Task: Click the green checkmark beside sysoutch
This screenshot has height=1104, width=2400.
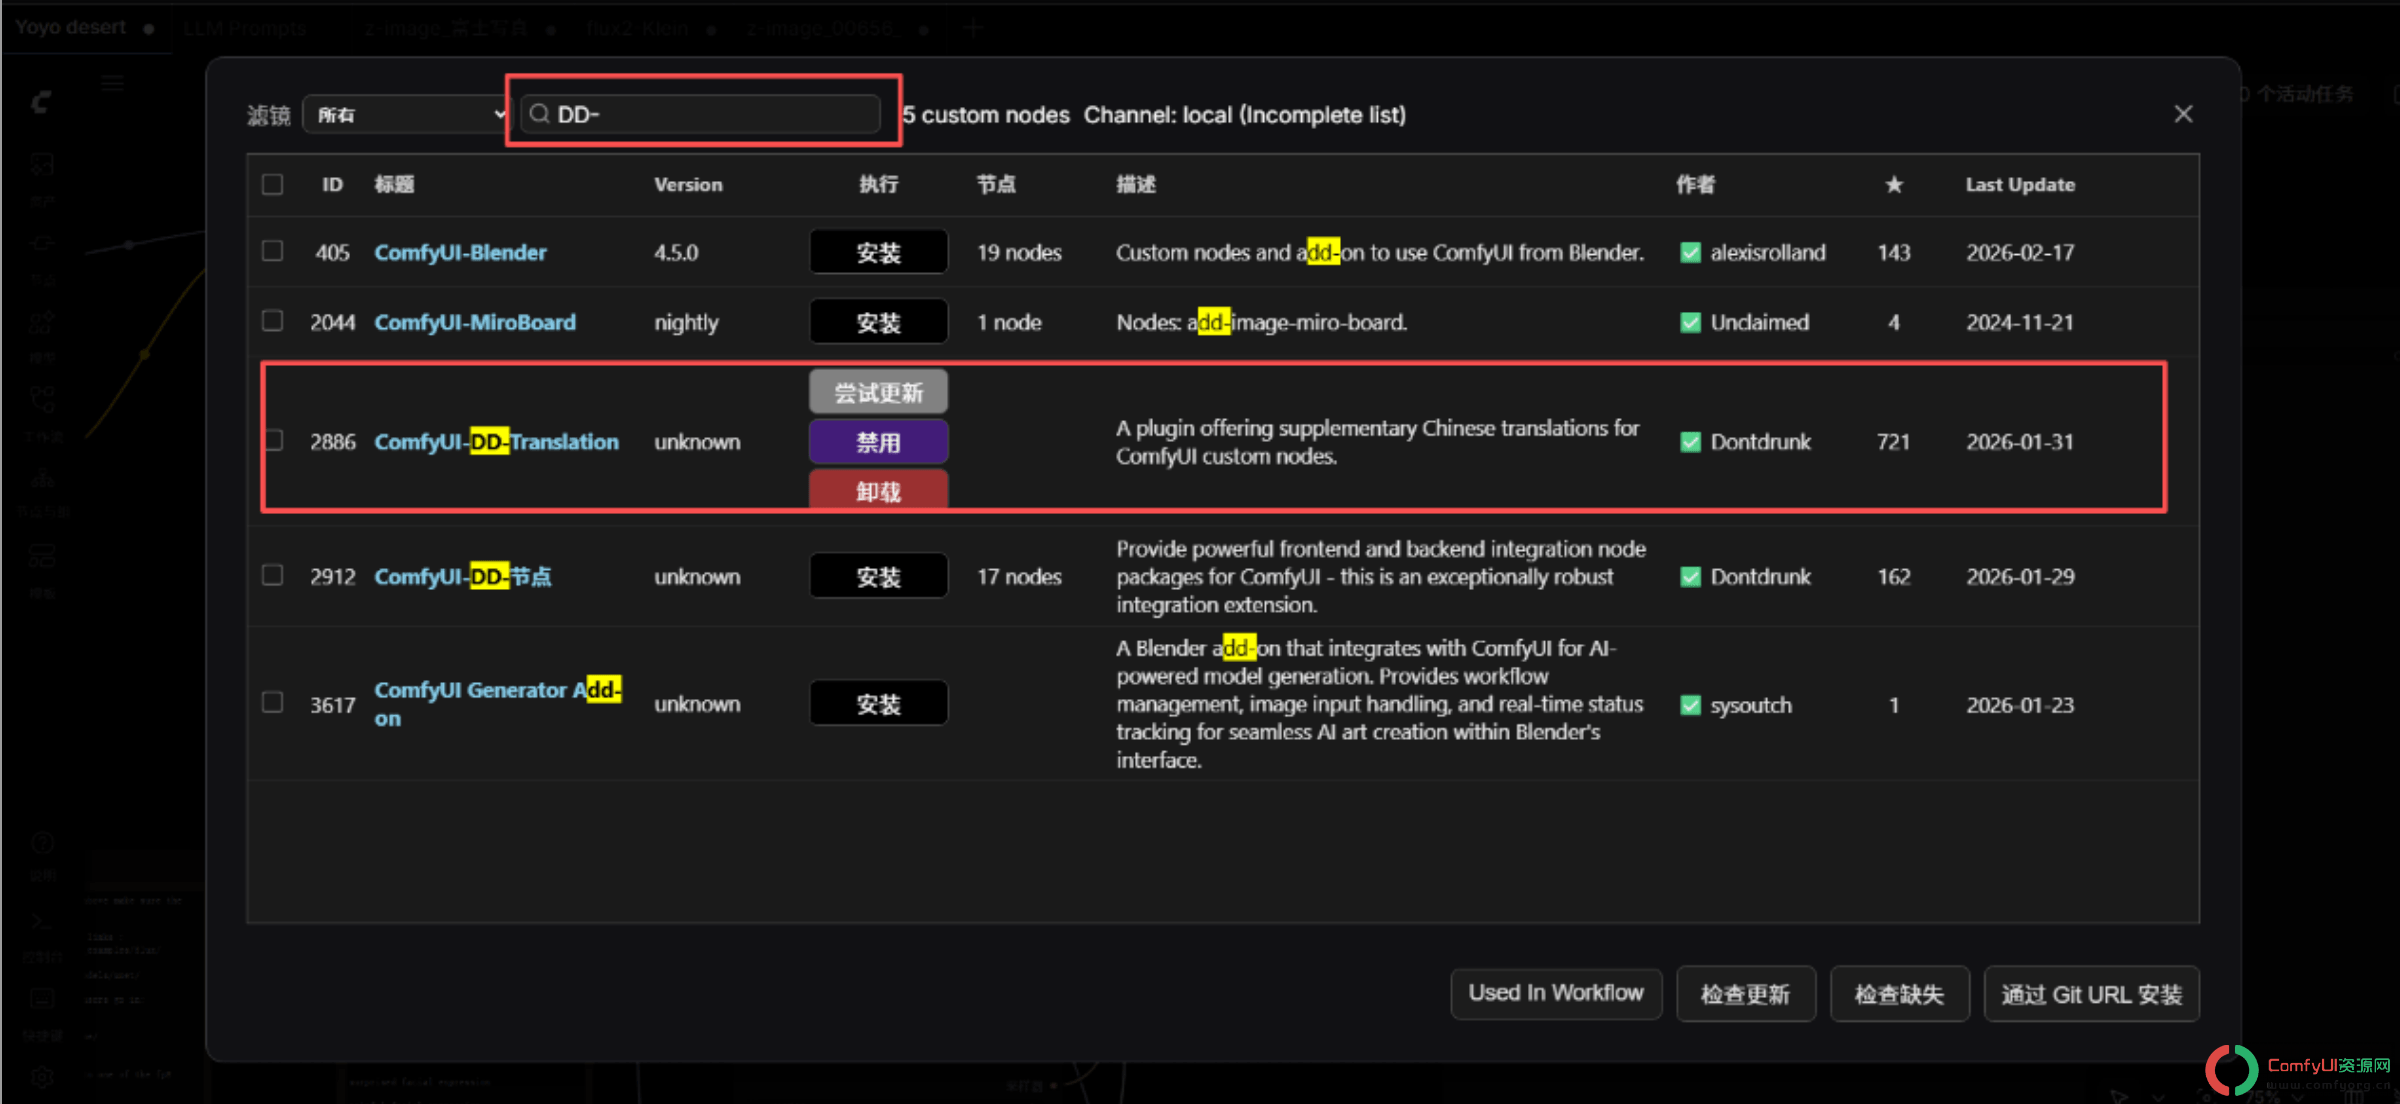Action: click(x=1690, y=705)
